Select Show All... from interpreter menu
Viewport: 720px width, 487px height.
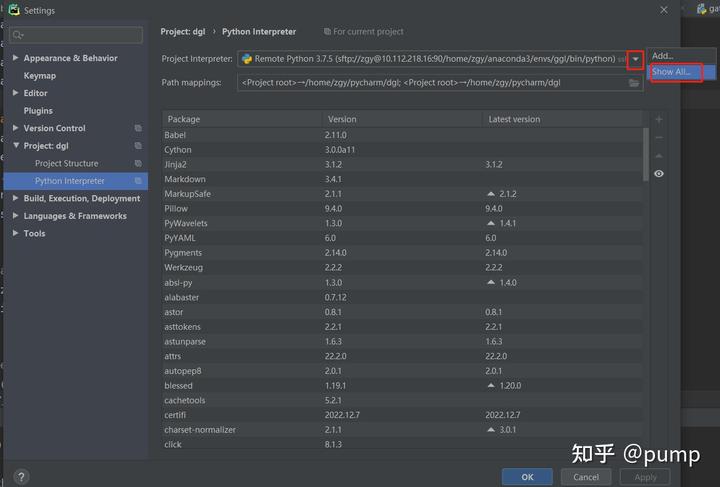point(681,72)
